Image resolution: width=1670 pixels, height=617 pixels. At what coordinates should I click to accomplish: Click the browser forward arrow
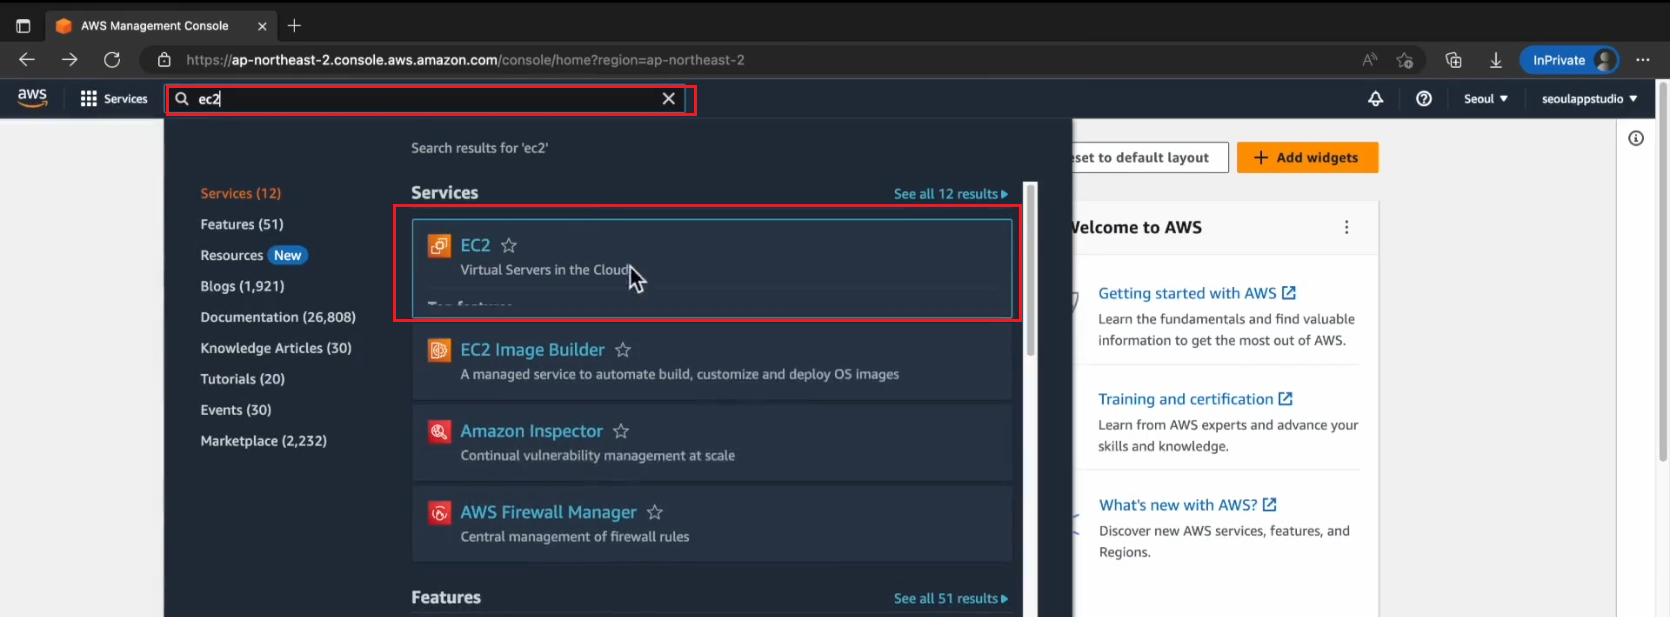click(69, 60)
